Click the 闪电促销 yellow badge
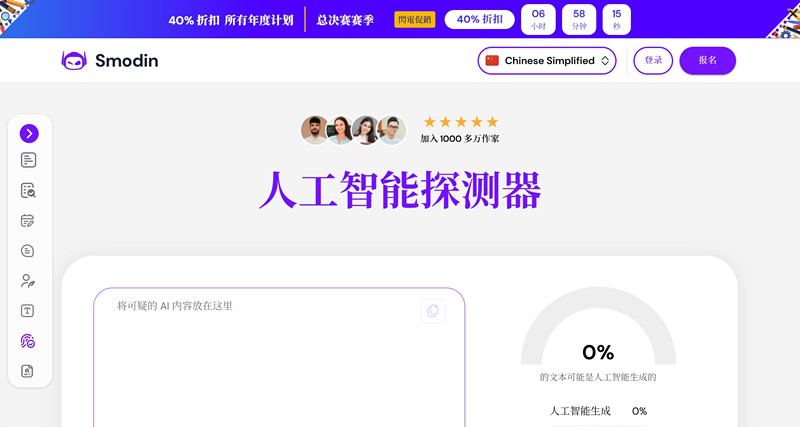Image resolution: width=800 pixels, height=427 pixels. click(x=414, y=19)
